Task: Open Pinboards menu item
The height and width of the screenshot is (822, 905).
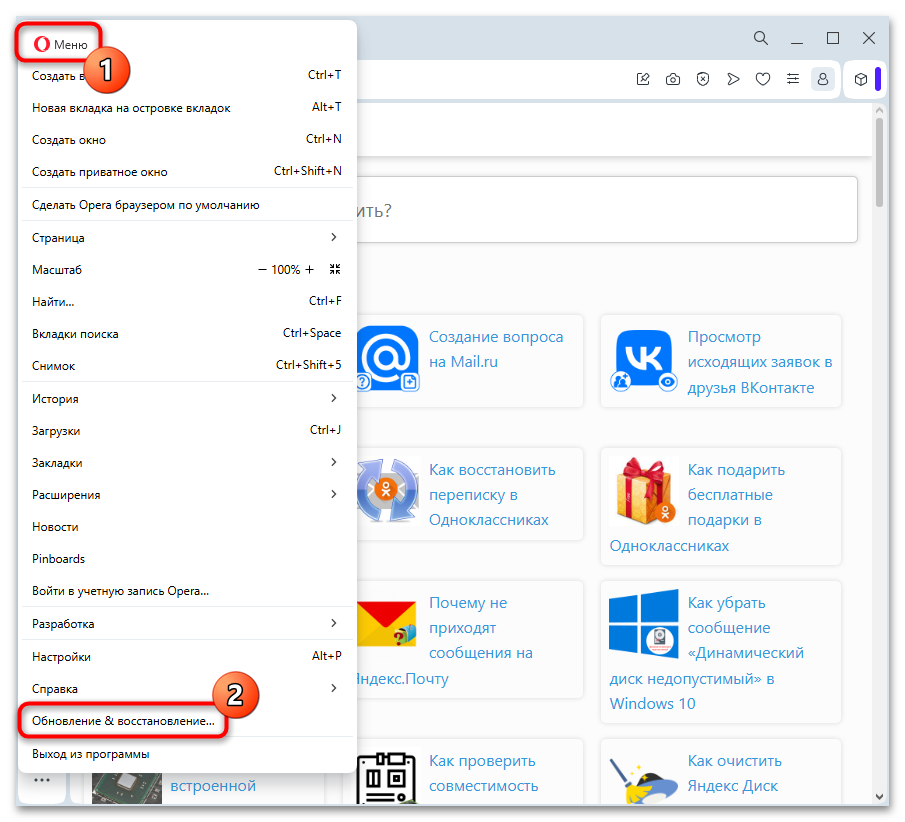Action: pyautogui.click(x=187, y=559)
